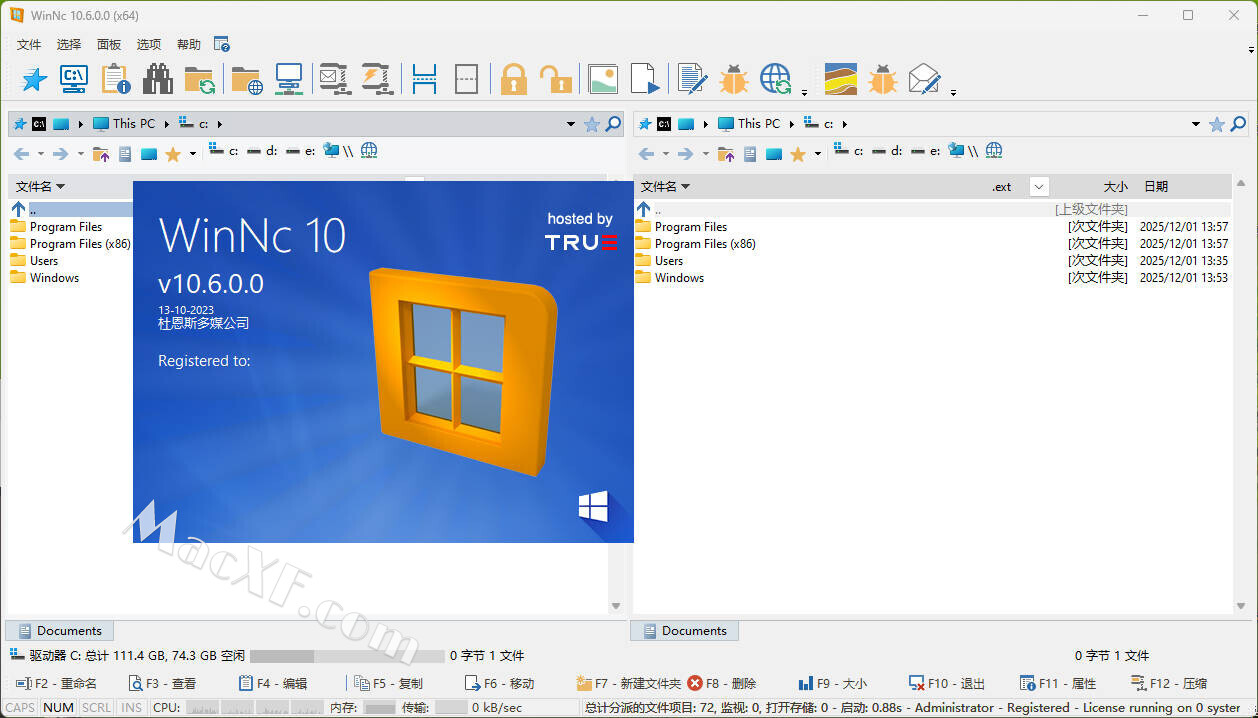Click the folder synchronize icon in toolbar

(x=199, y=79)
